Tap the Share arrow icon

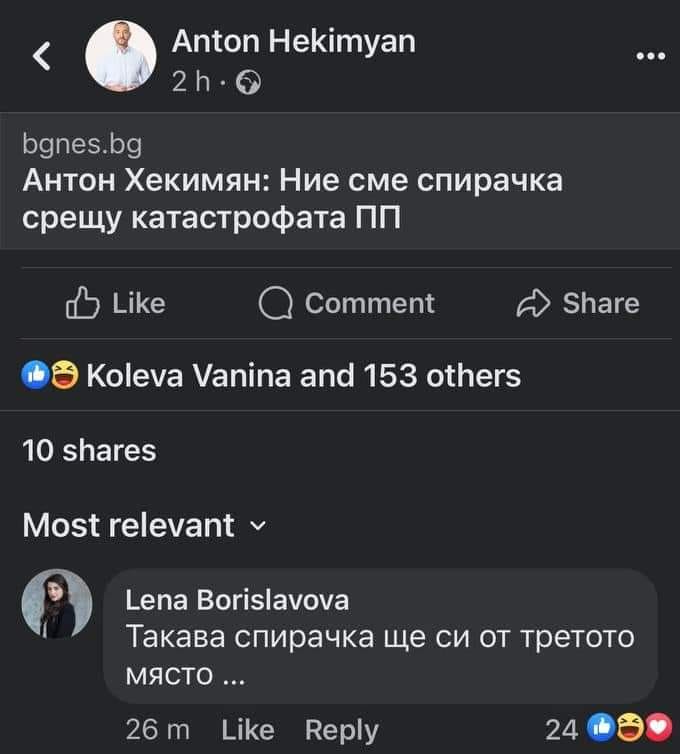tap(533, 303)
